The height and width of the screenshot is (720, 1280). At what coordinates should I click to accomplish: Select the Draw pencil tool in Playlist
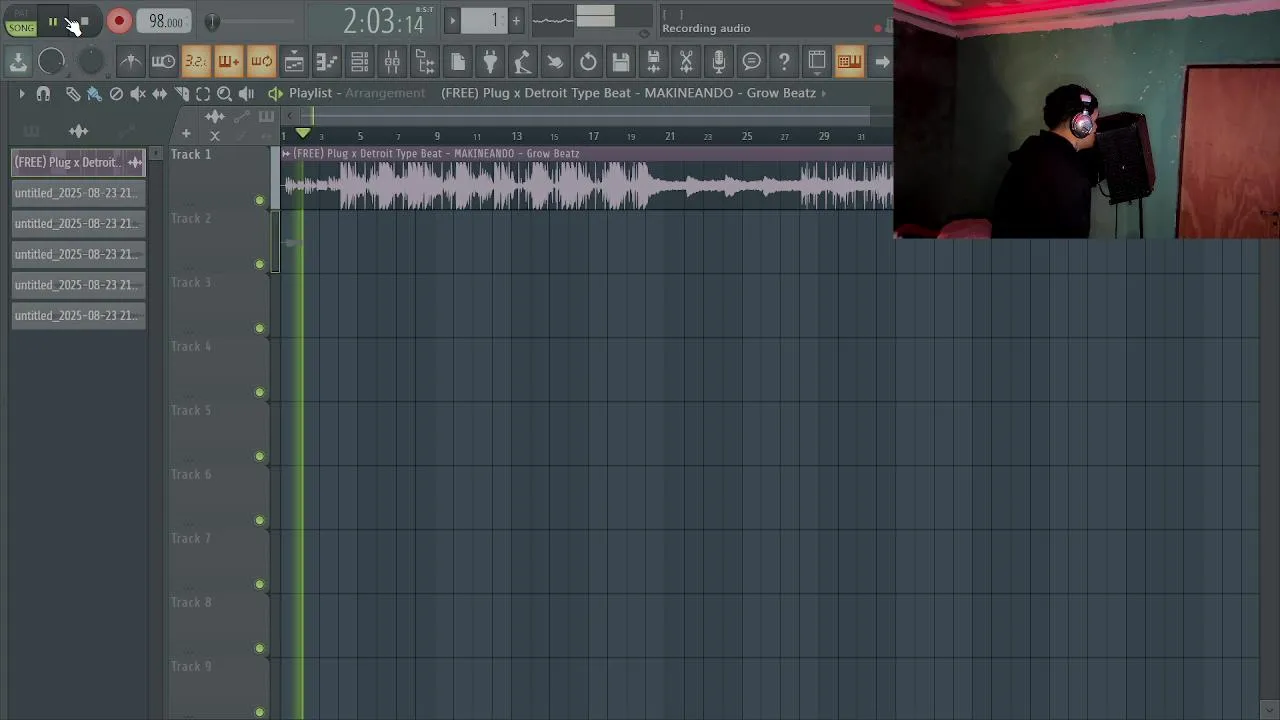[73, 93]
